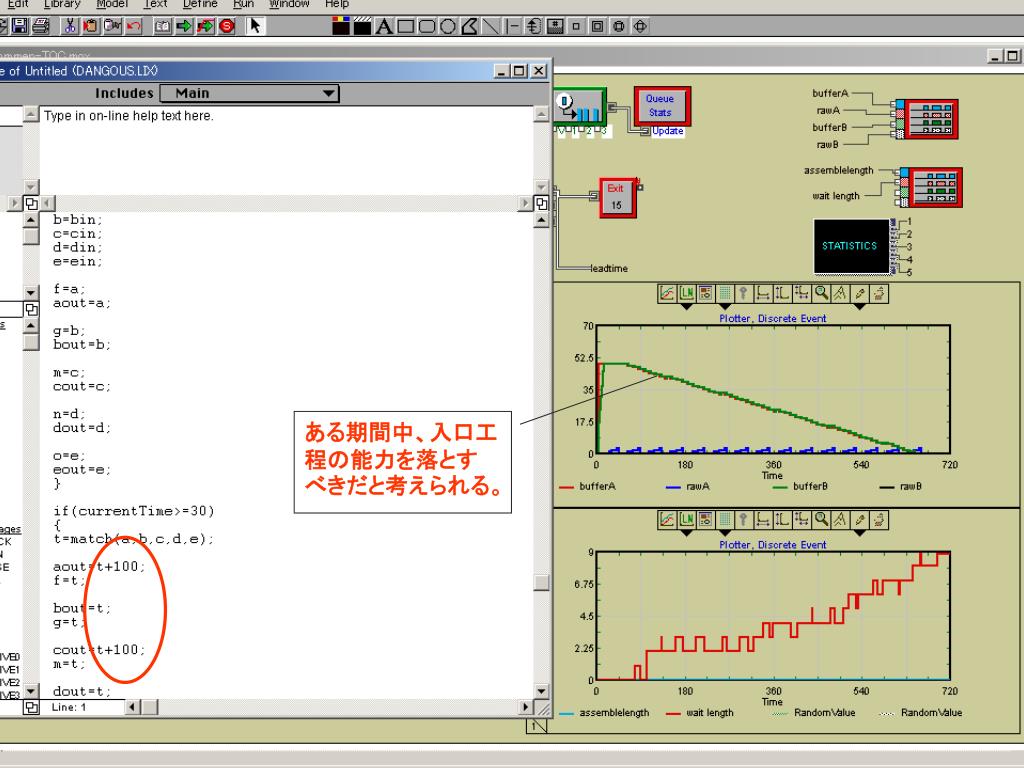Open the pattern swatch in the toolbar
Image resolution: width=1024 pixels, height=768 pixels.
(x=362, y=27)
